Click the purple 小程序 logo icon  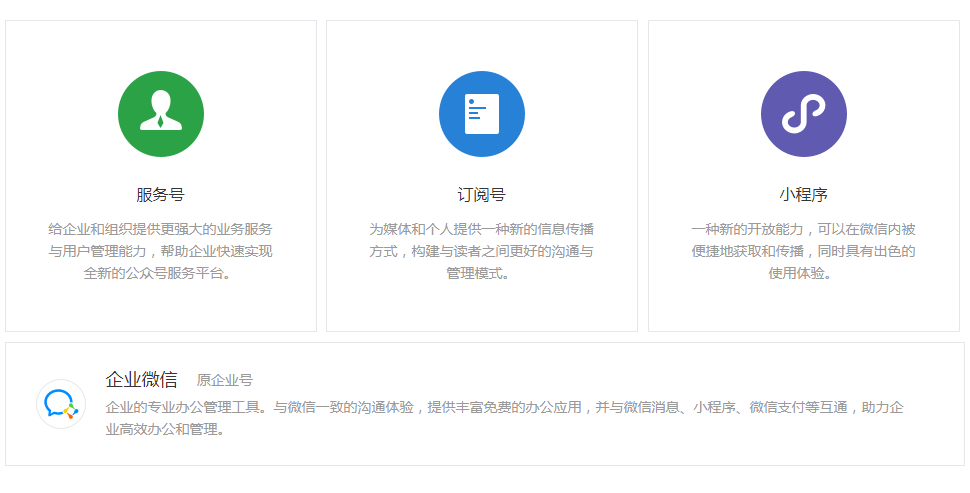coord(803,114)
